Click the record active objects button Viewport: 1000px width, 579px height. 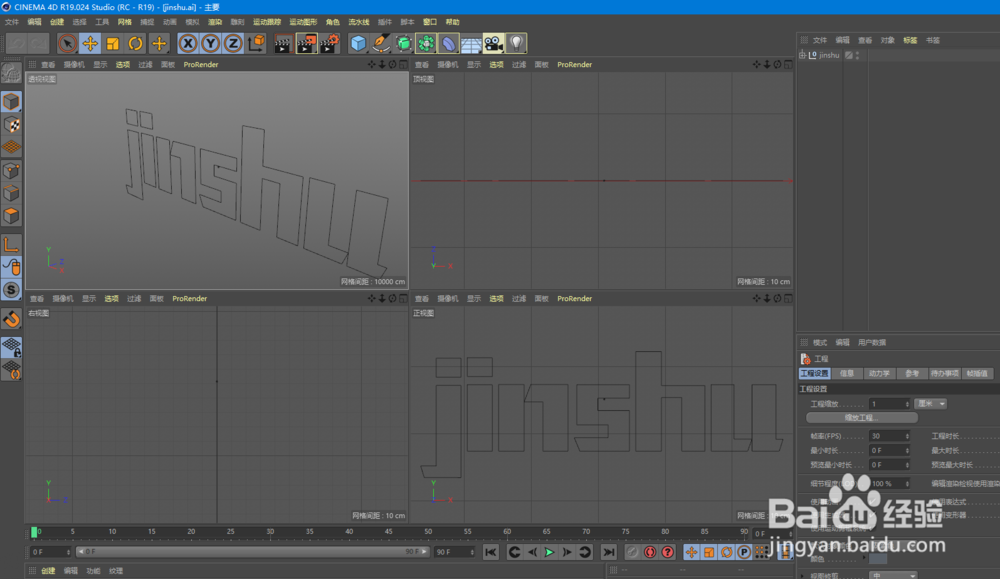632,552
